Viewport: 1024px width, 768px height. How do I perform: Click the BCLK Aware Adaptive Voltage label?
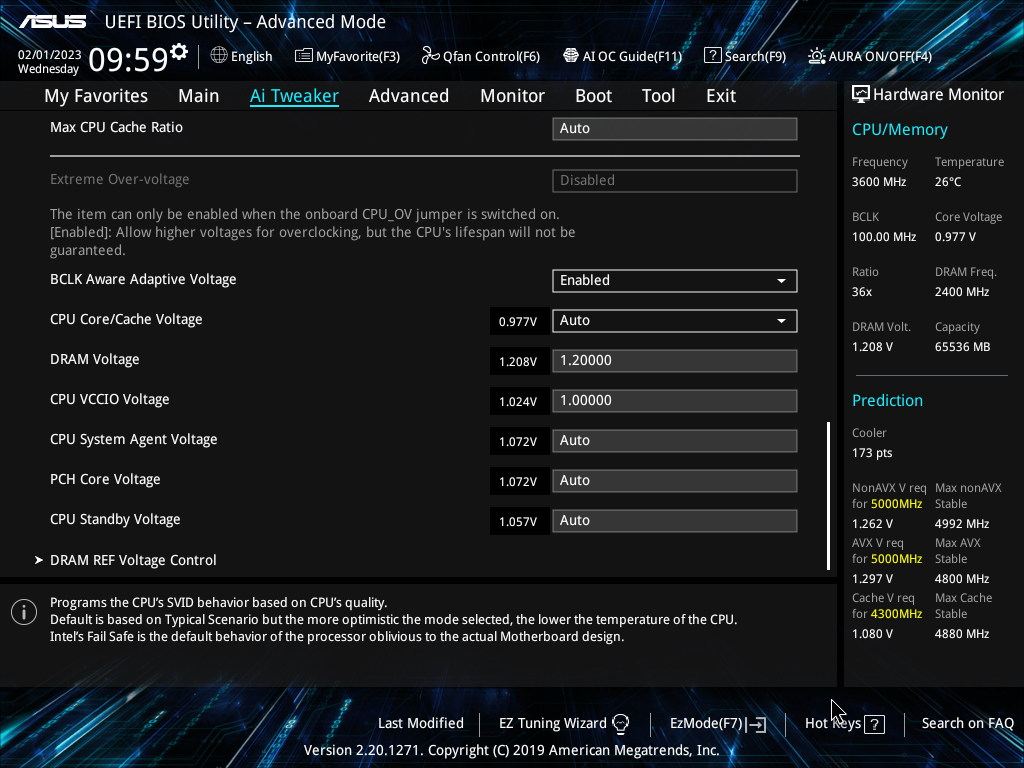pos(143,280)
